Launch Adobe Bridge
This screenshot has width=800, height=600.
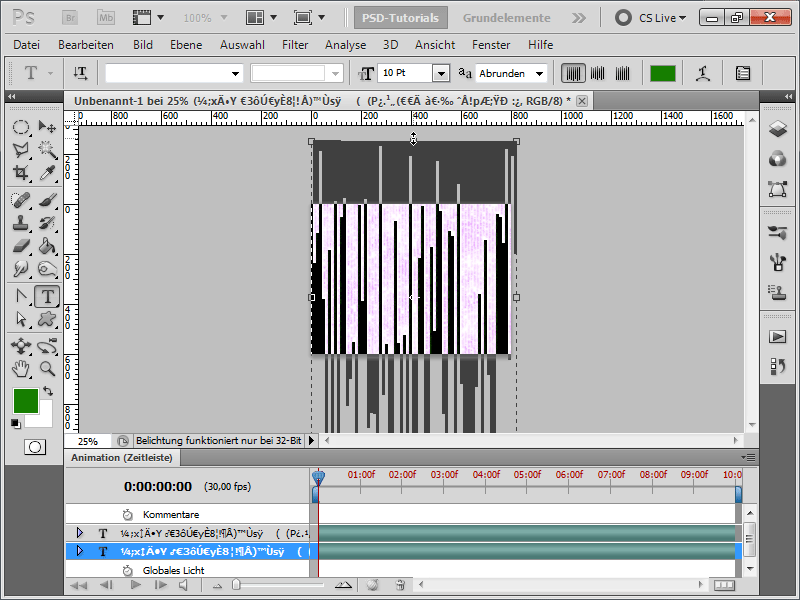coord(70,18)
